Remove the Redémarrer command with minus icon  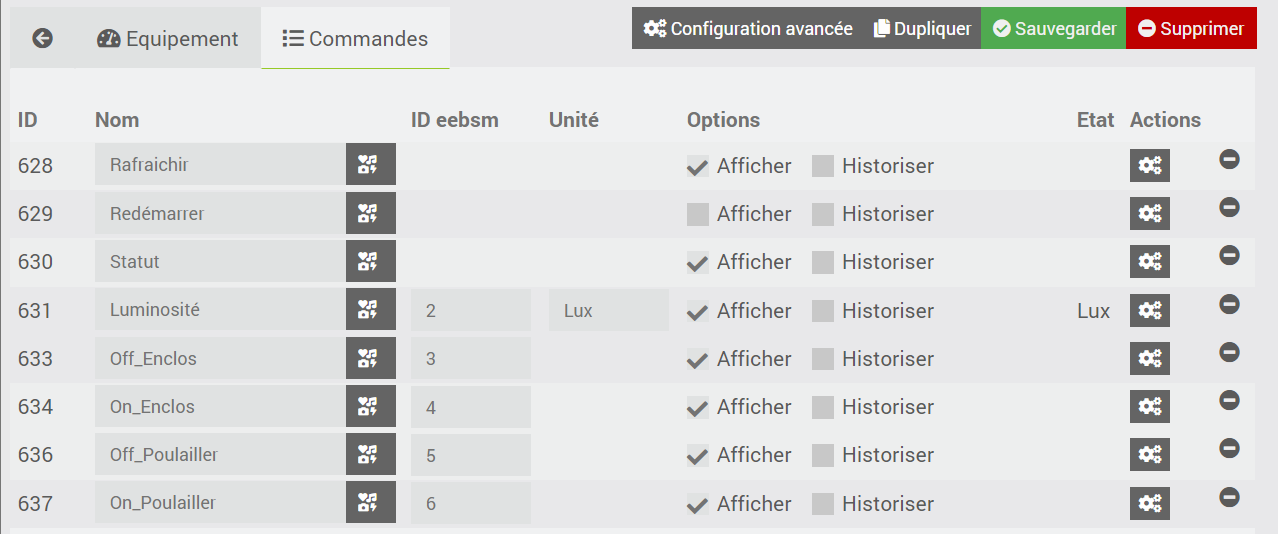pyautogui.click(x=1229, y=207)
